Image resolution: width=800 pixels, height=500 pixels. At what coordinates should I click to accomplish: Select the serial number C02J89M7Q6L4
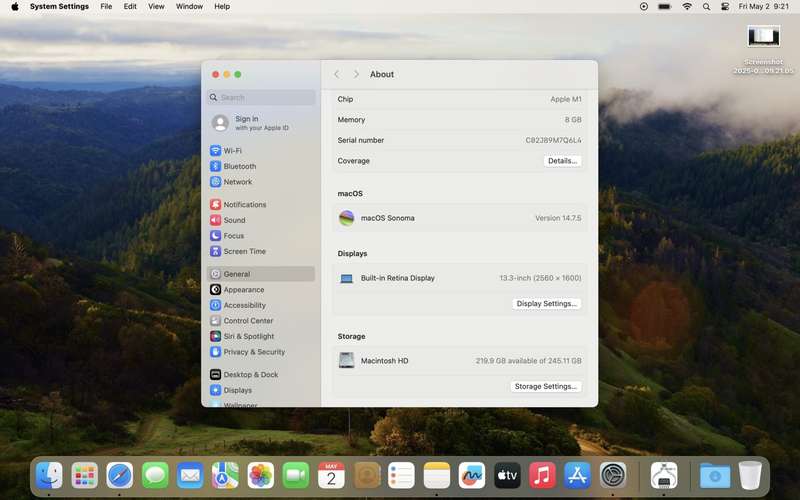click(553, 140)
